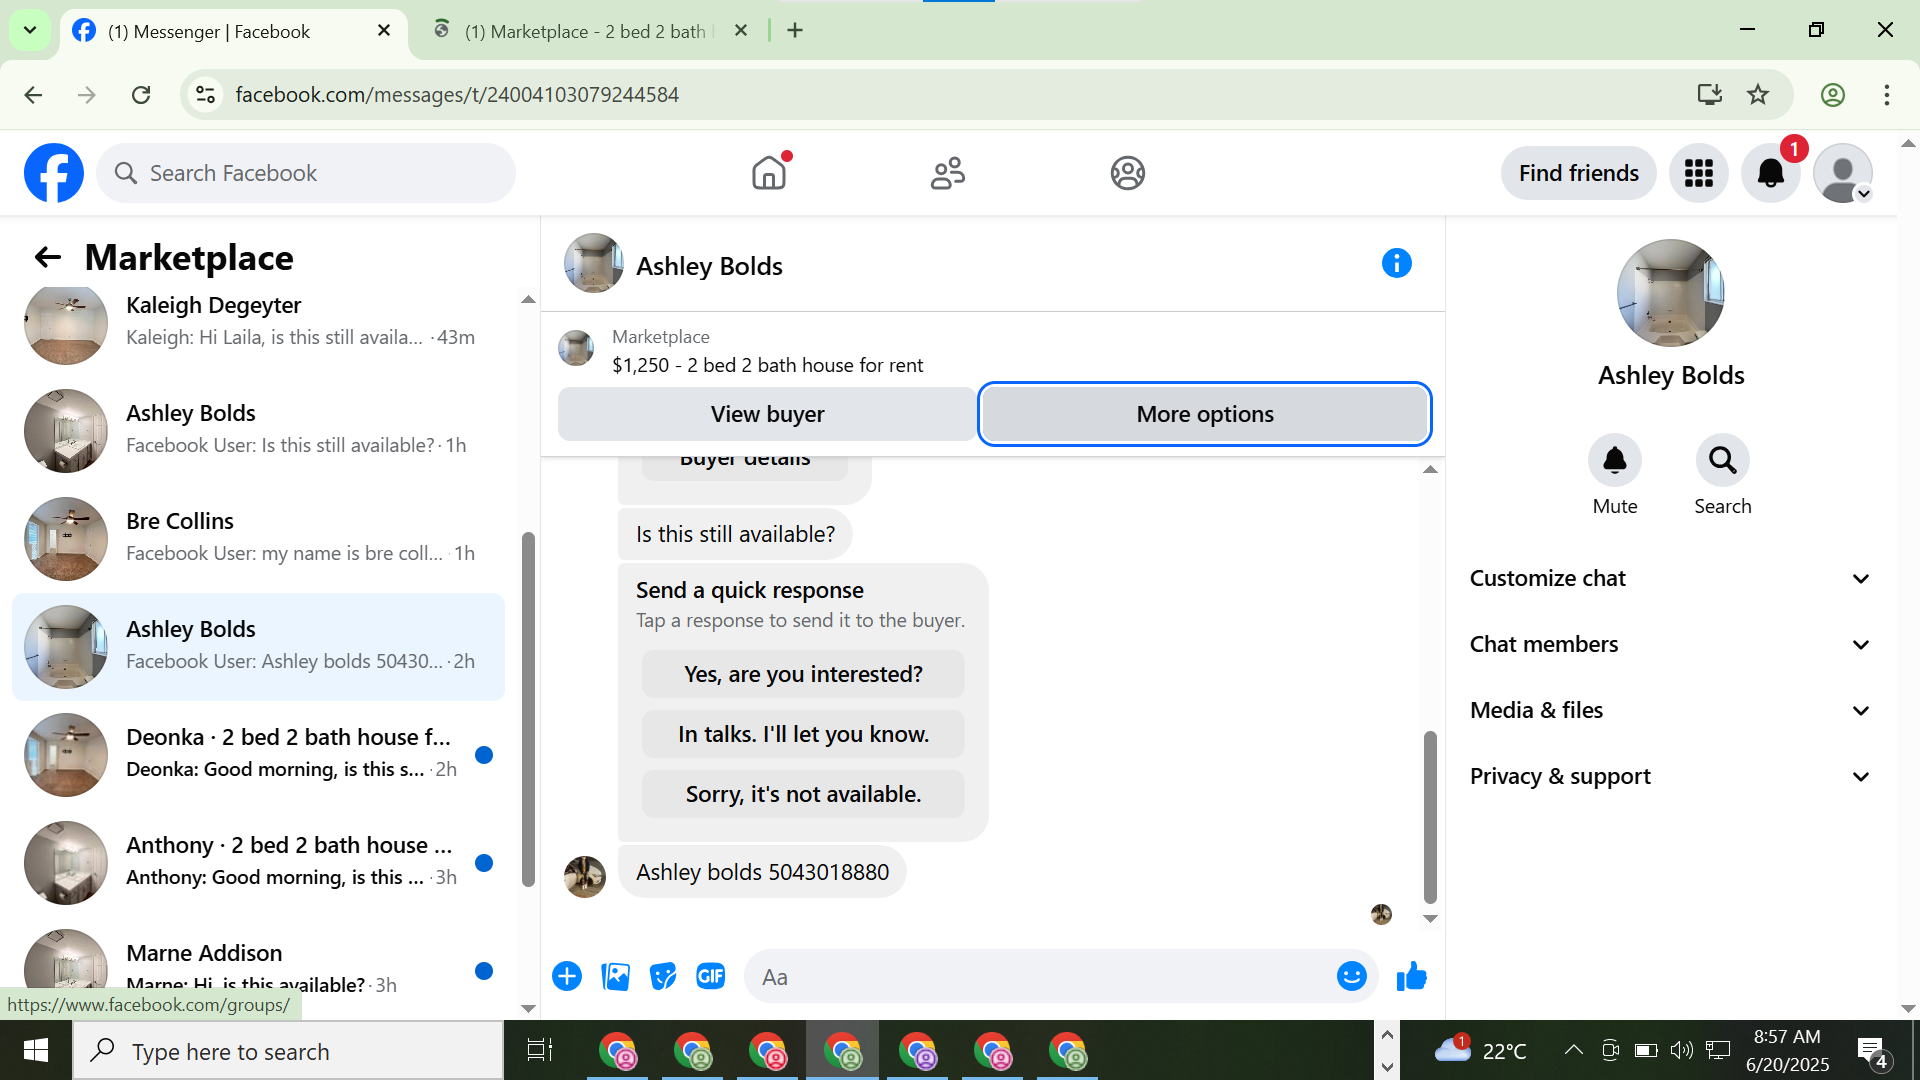Click the View buyer button
The height and width of the screenshot is (1080, 1920).
767,414
